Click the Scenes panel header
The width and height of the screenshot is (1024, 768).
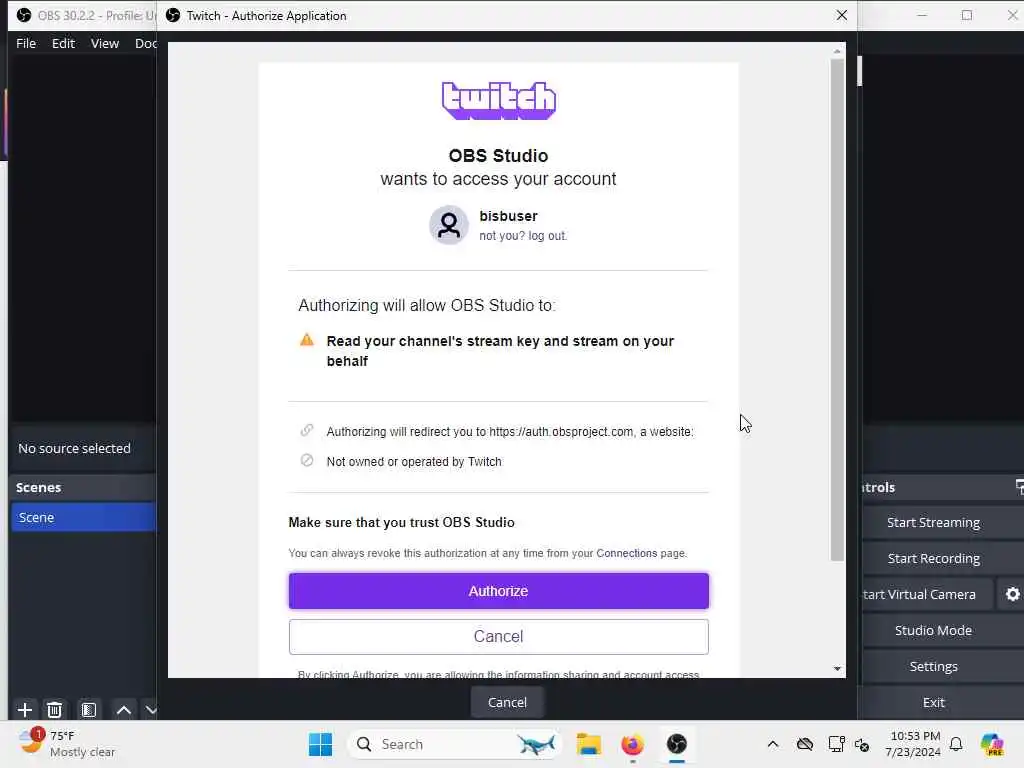coord(83,487)
